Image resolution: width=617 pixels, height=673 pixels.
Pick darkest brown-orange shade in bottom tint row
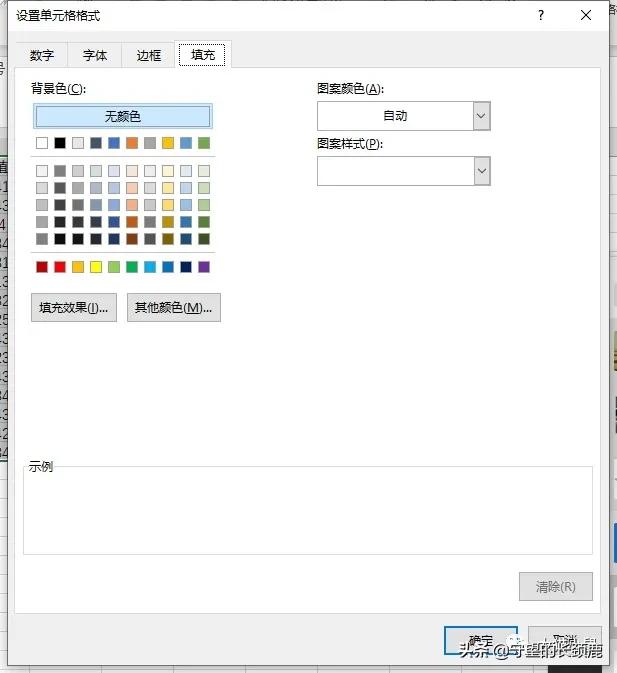[x=132, y=239]
